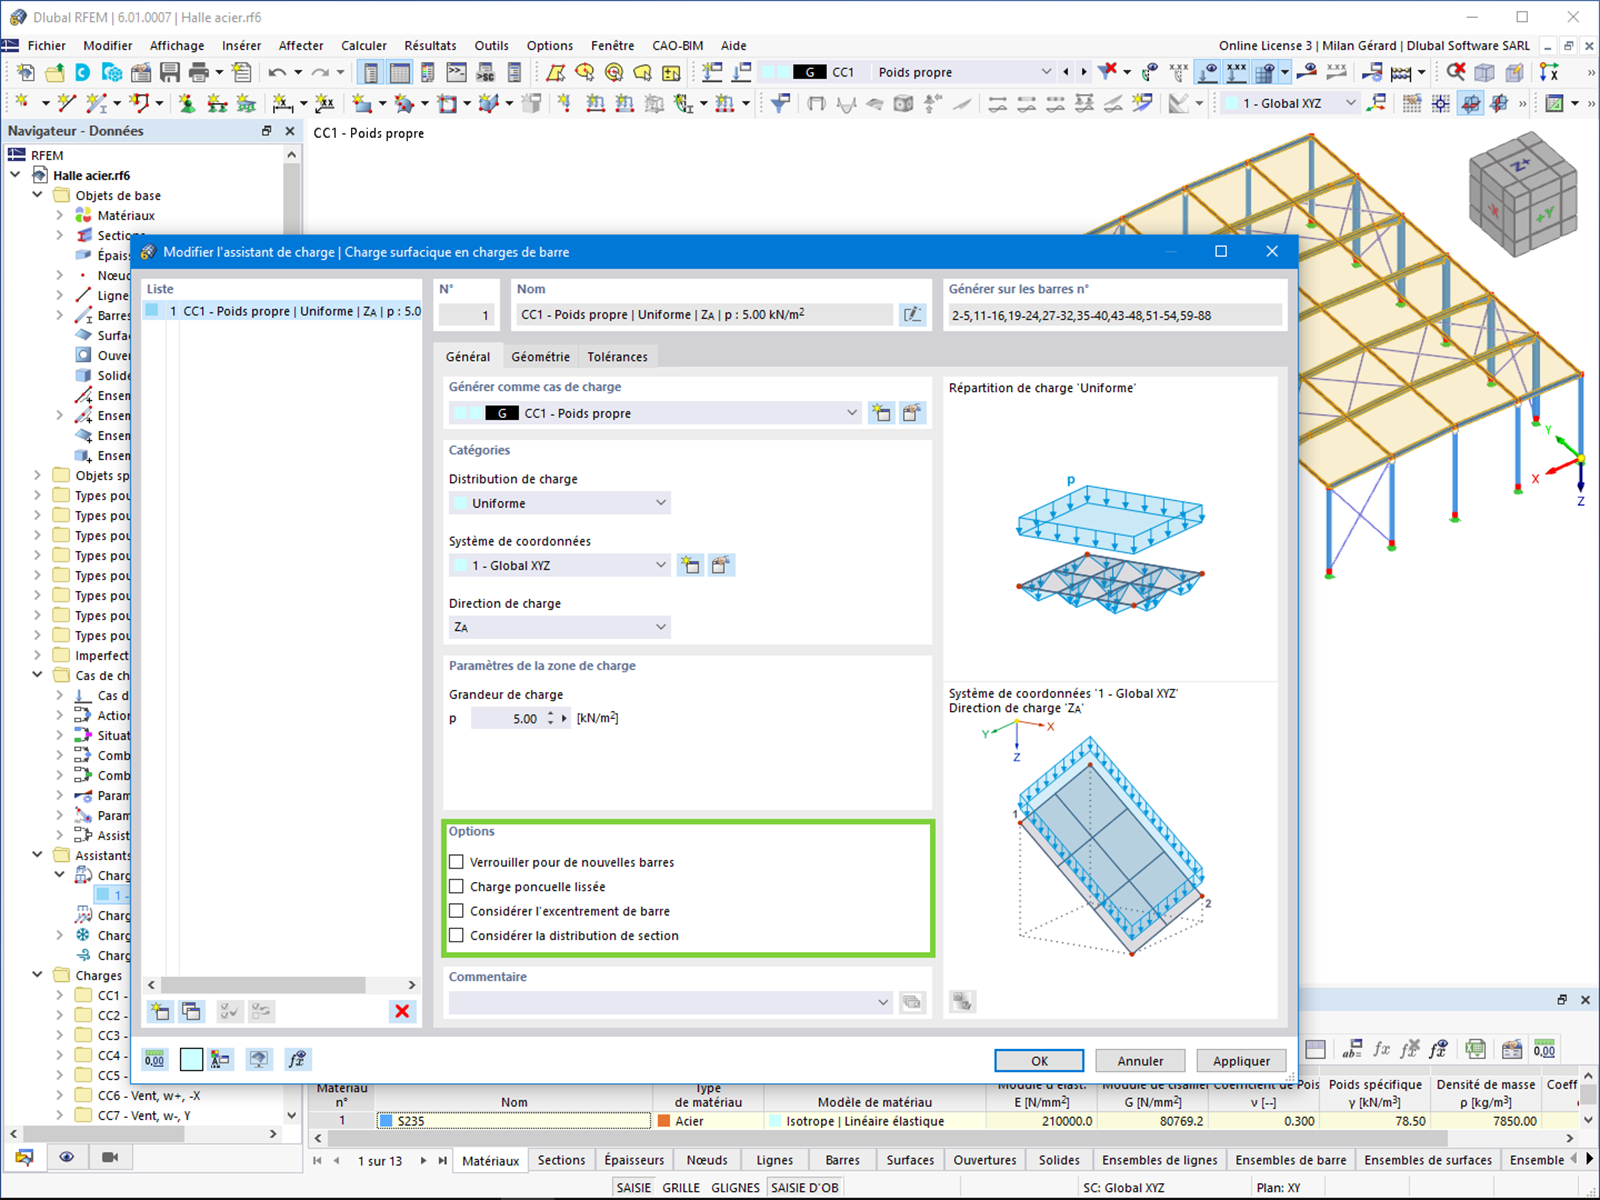Open the 'Générer comme cas de charge' dropdown
Screen dimensions: 1600x1200
click(655, 413)
